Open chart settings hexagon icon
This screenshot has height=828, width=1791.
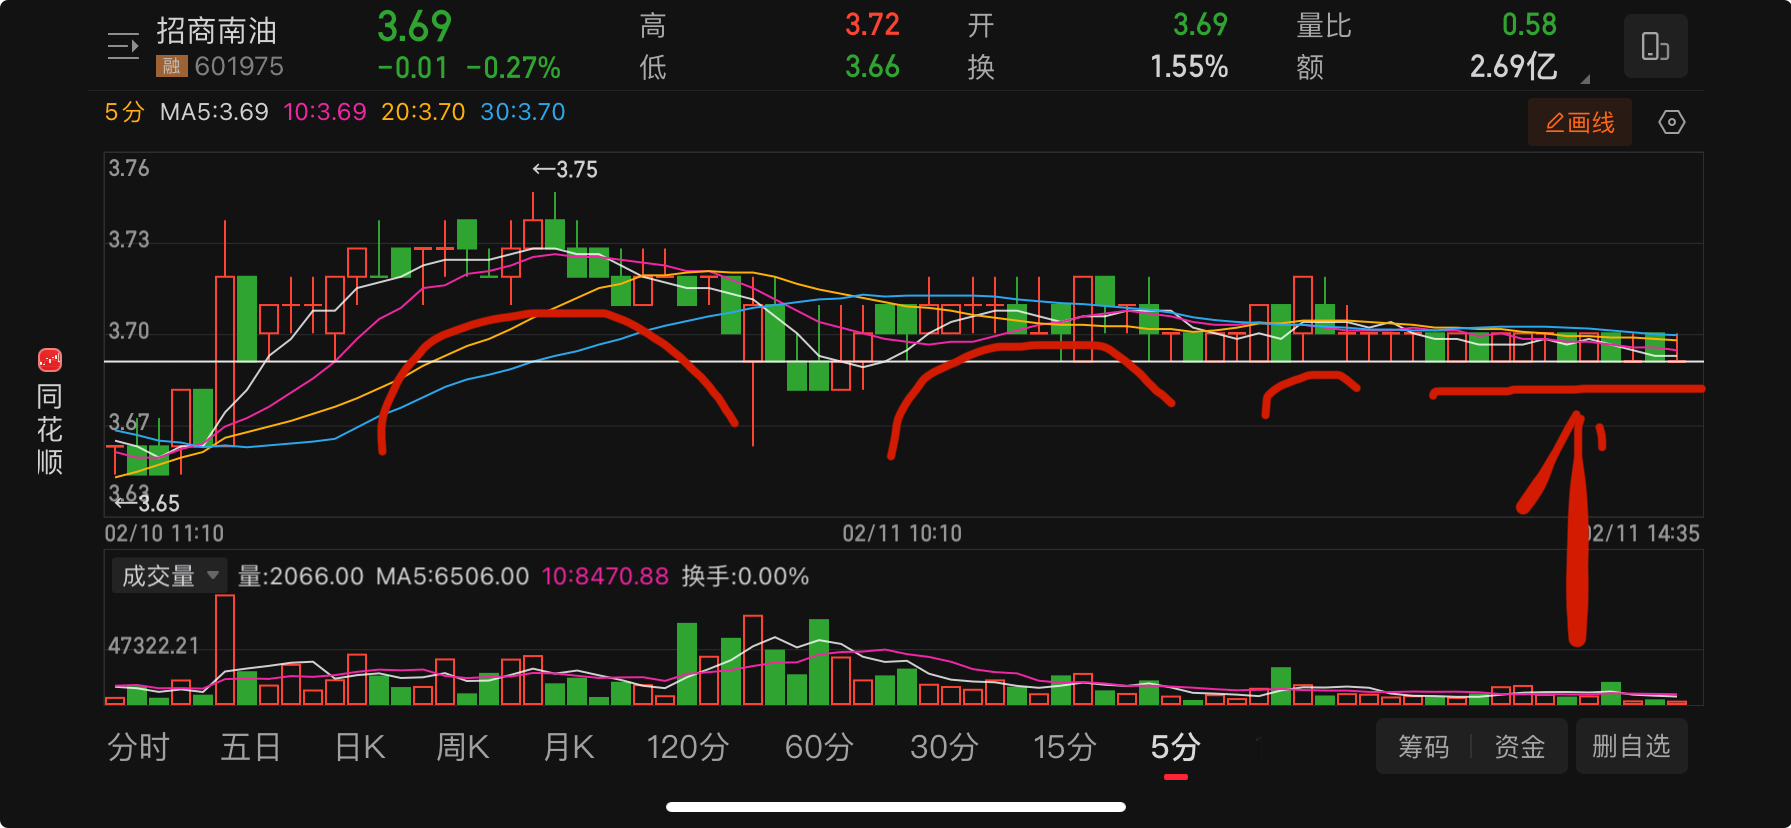coord(1672,122)
